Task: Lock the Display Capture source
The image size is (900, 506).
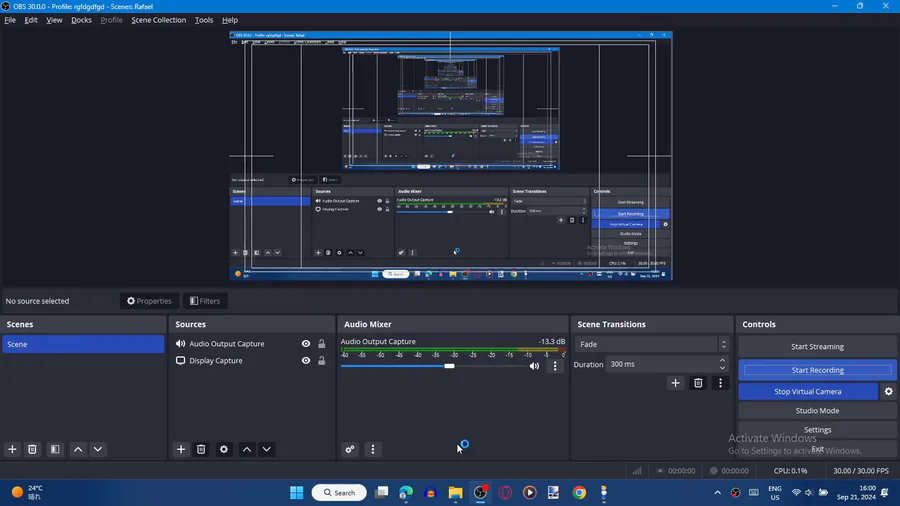Action: 321,361
